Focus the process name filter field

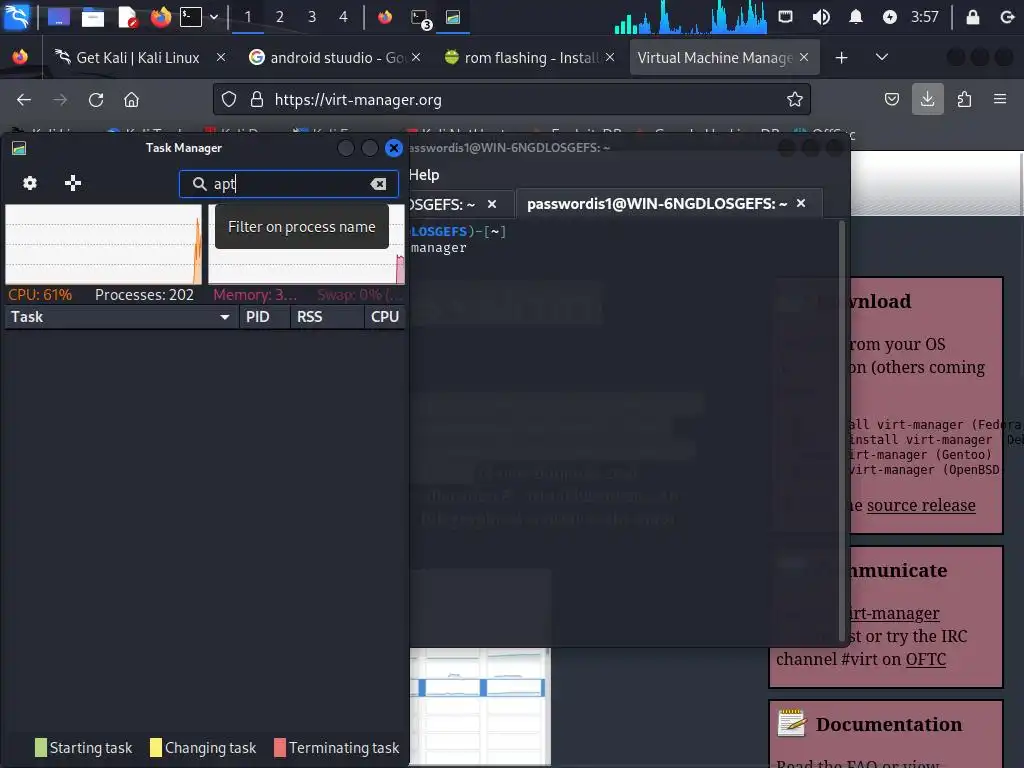[289, 184]
